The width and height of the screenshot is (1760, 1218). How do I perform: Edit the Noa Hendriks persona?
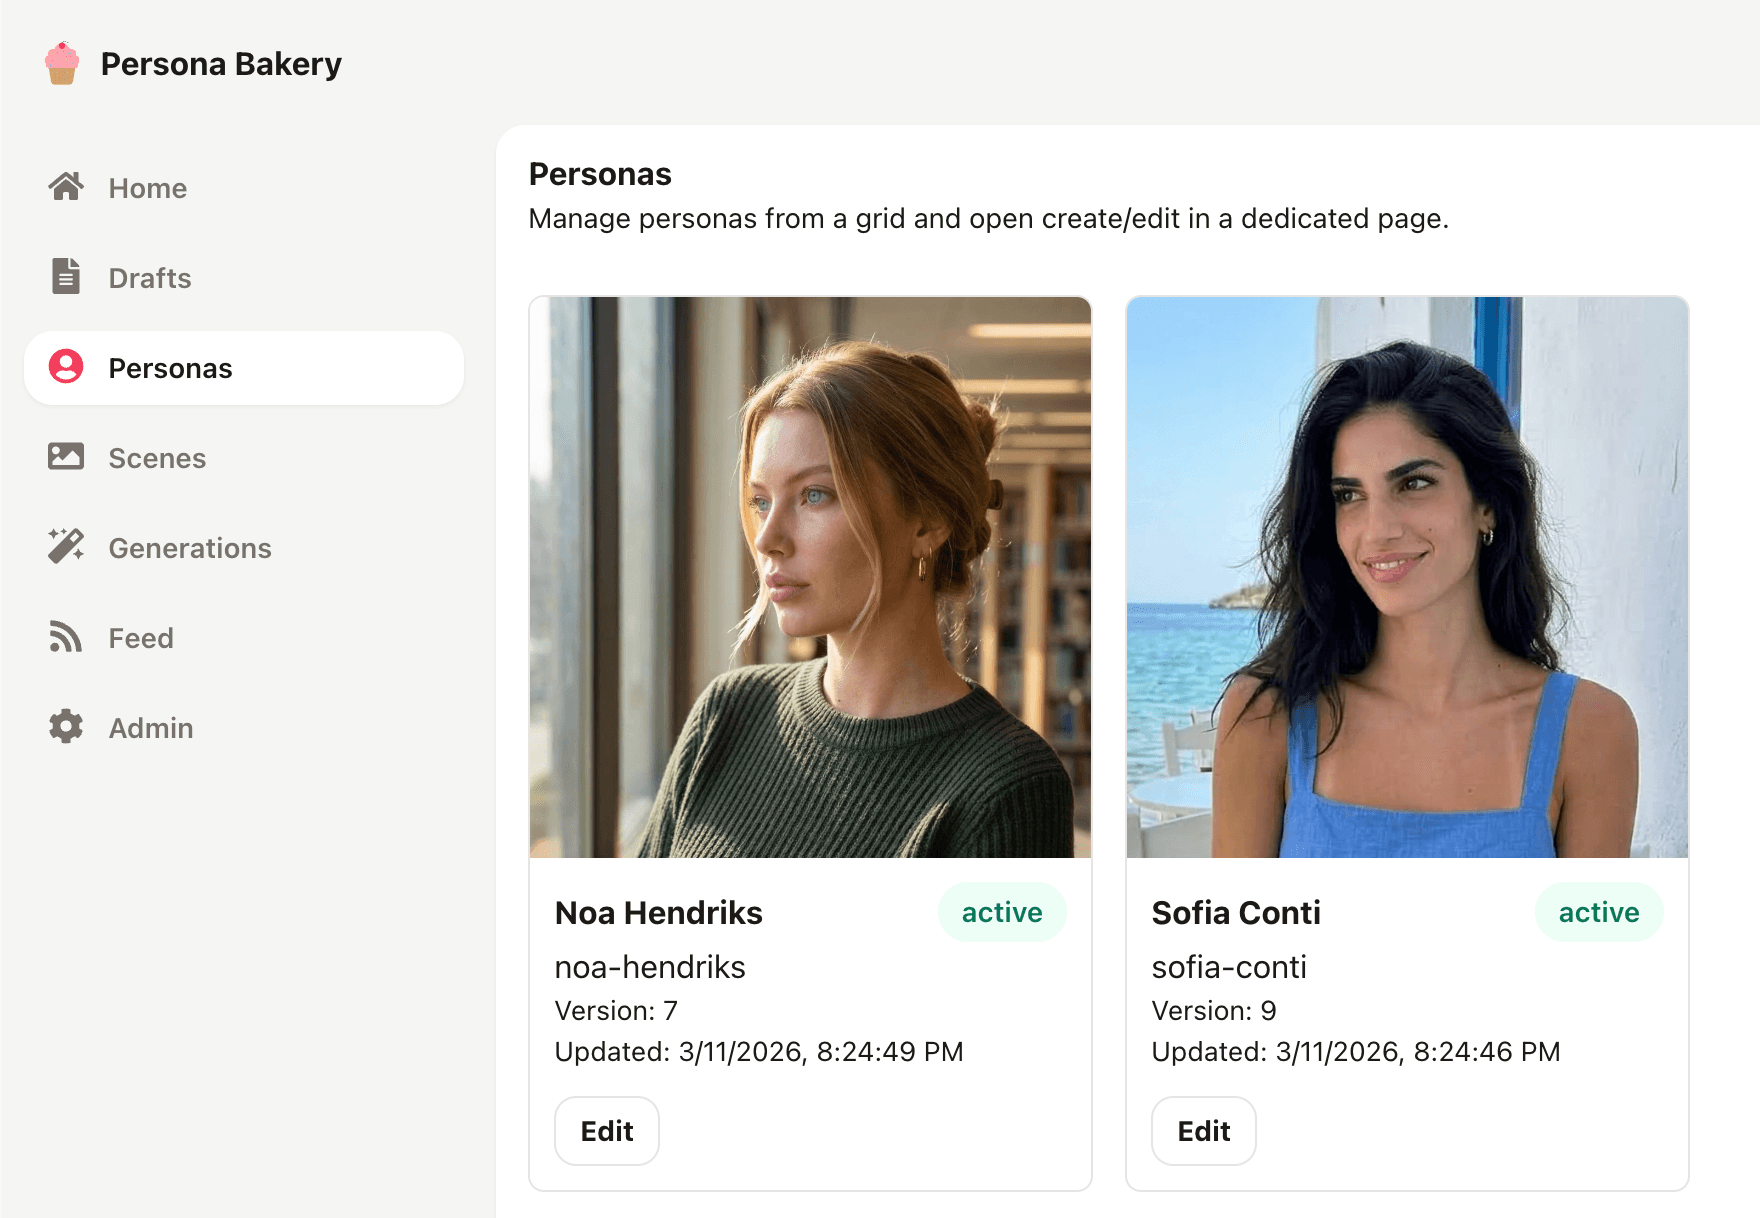click(606, 1130)
